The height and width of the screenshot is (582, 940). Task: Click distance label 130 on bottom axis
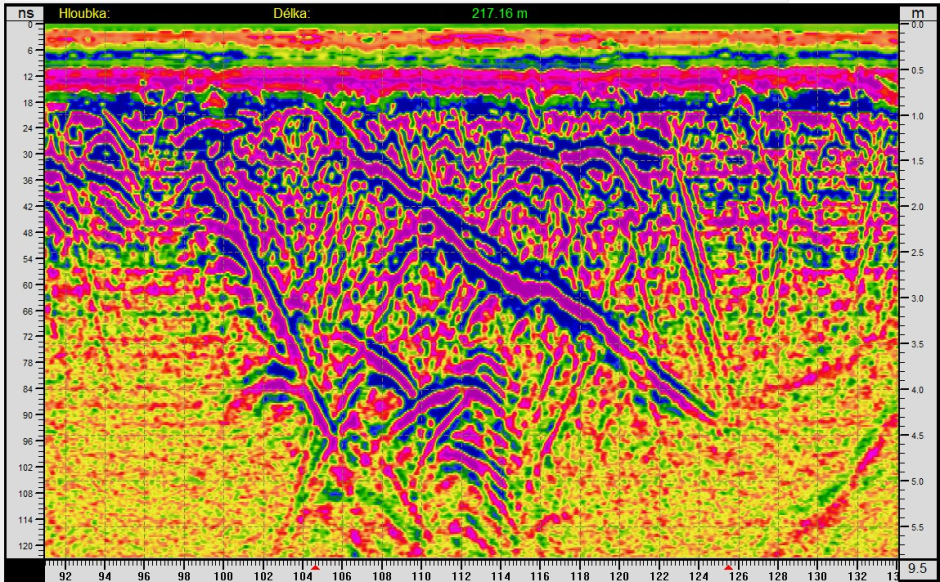pos(817,577)
